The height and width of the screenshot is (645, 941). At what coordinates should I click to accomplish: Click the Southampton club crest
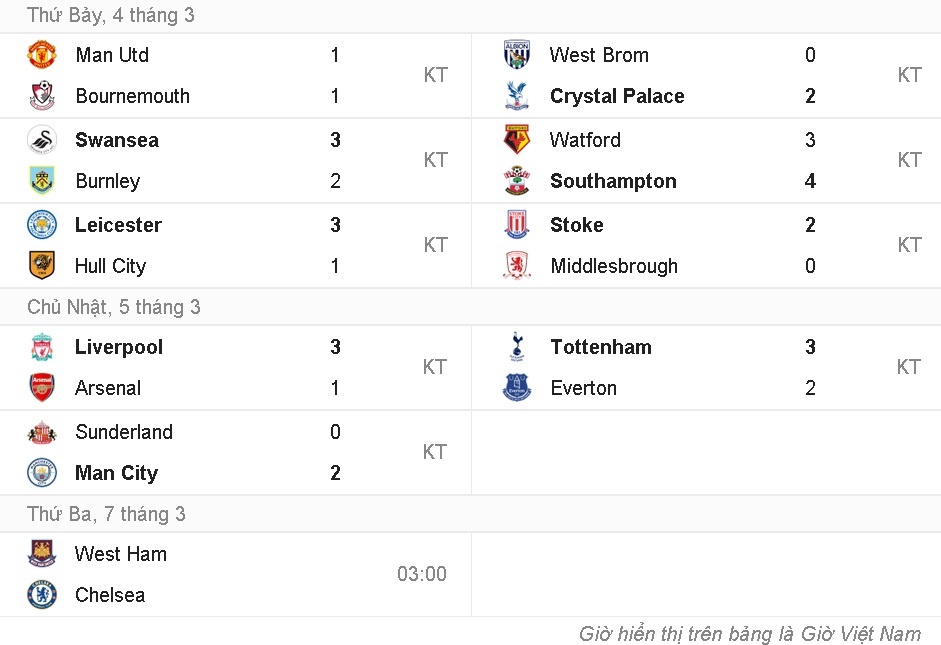[x=517, y=181]
